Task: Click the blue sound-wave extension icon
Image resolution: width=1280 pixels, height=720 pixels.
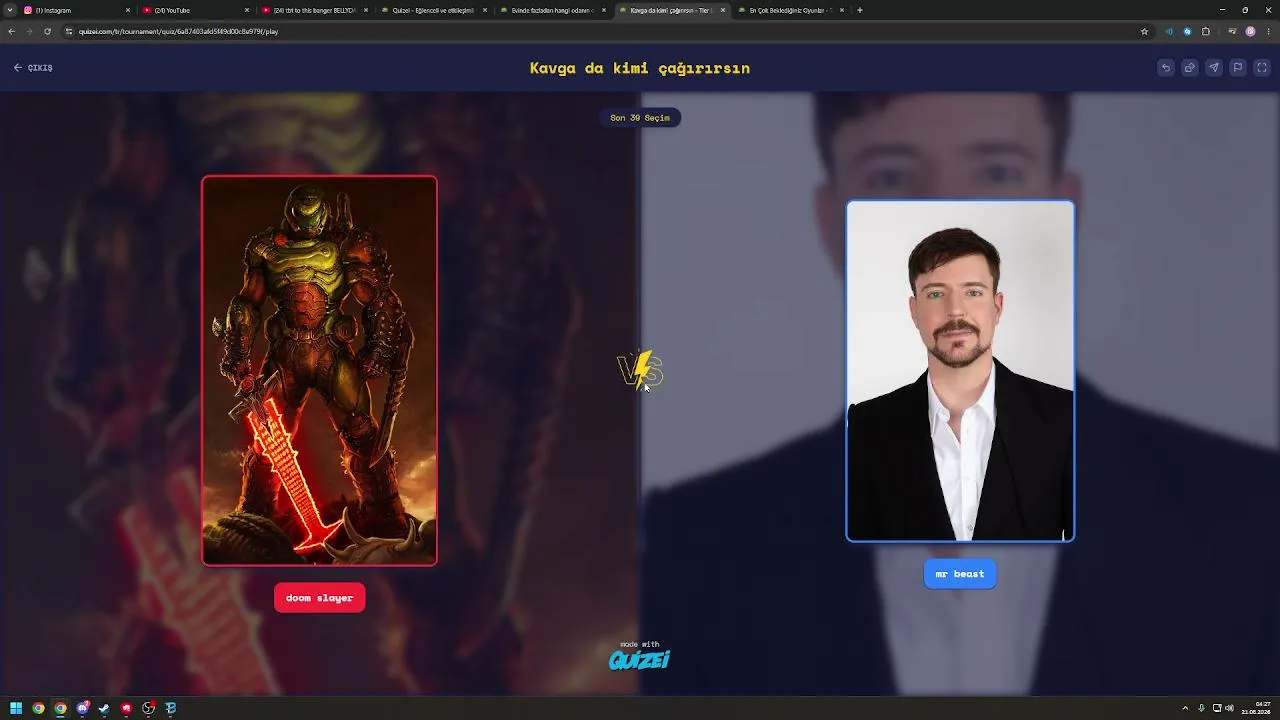Action: pyautogui.click(x=1169, y=31)
